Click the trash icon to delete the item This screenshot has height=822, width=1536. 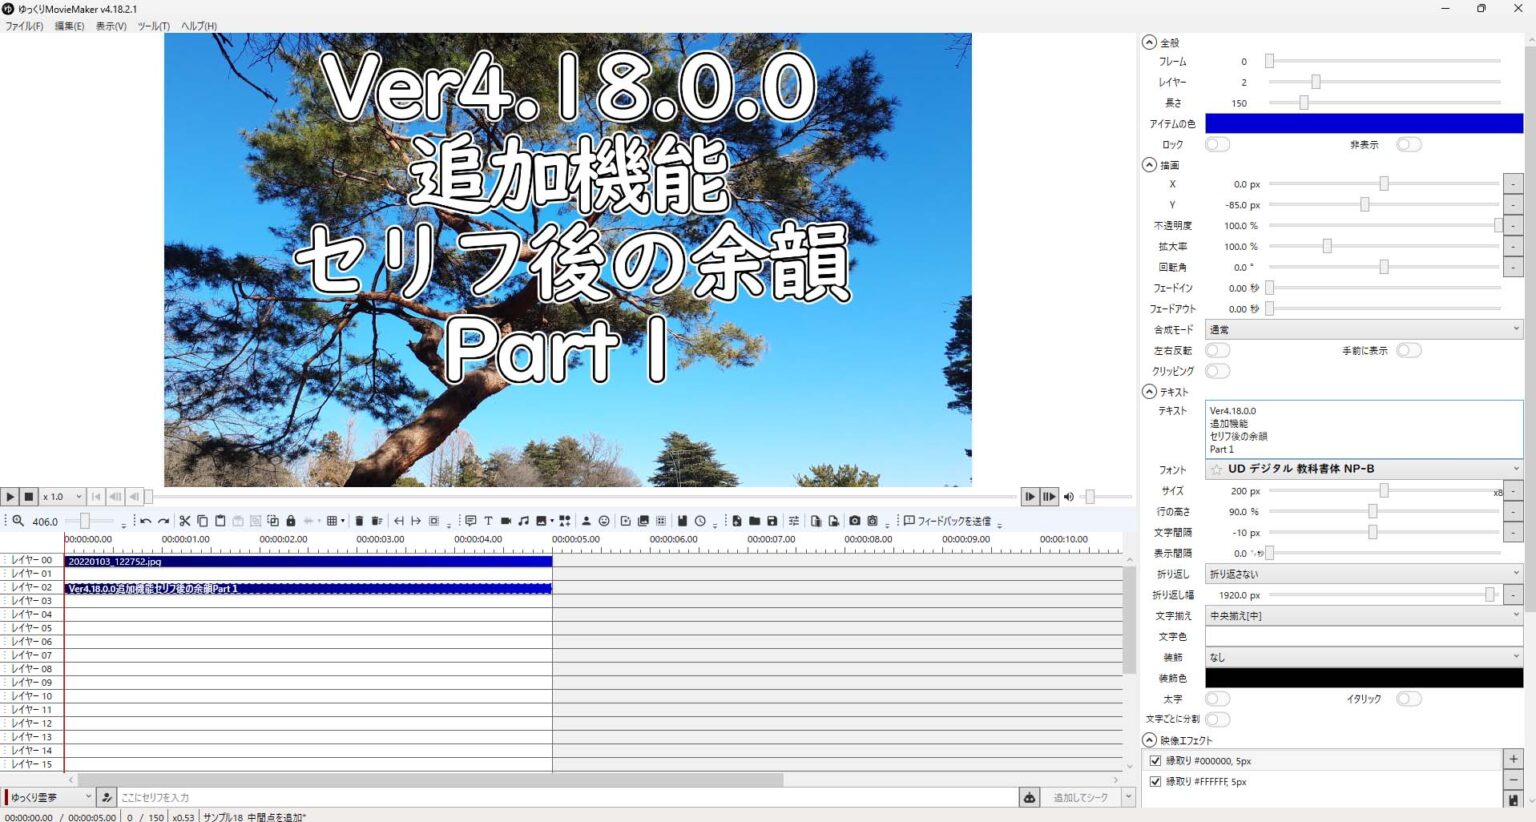click(359, 521)
